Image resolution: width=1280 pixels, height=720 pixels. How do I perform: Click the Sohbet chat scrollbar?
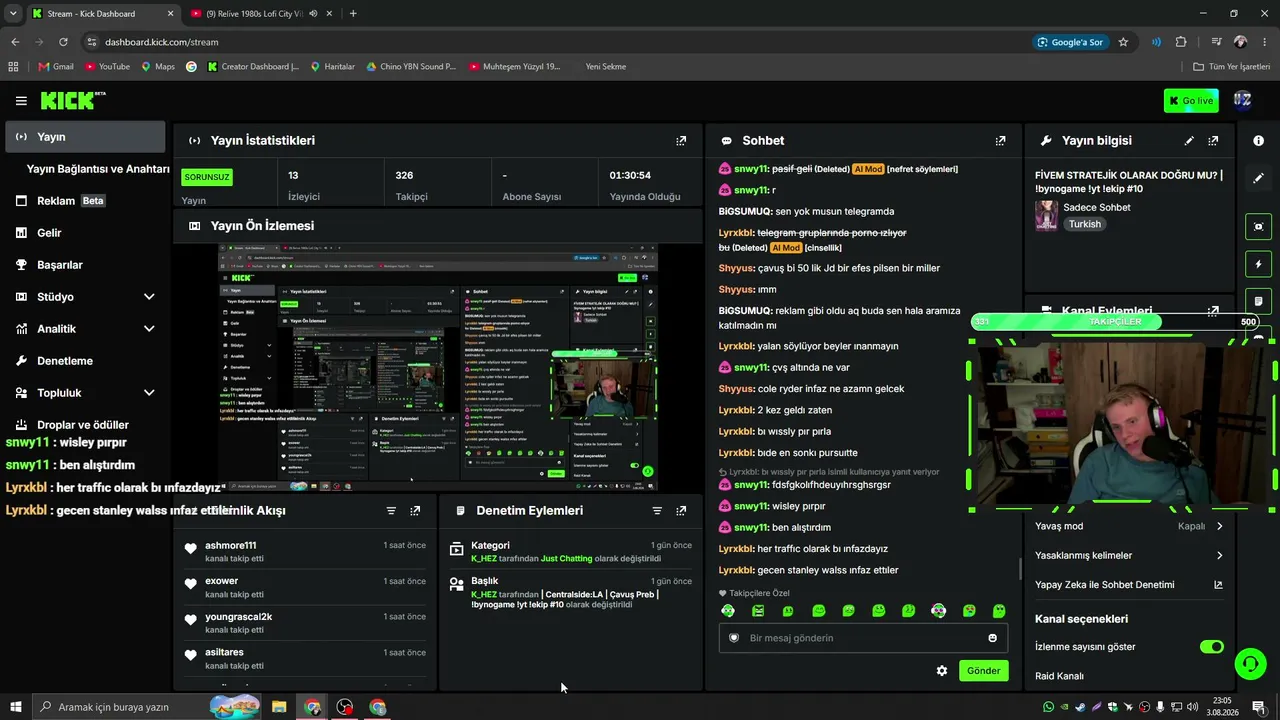[1020, 568]
